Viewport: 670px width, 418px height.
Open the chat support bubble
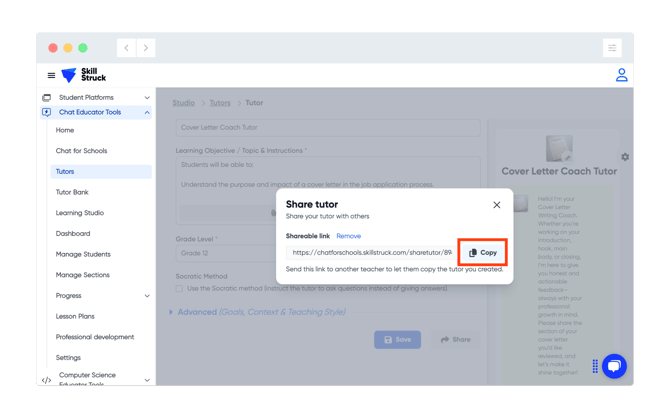tap(614, 365)
